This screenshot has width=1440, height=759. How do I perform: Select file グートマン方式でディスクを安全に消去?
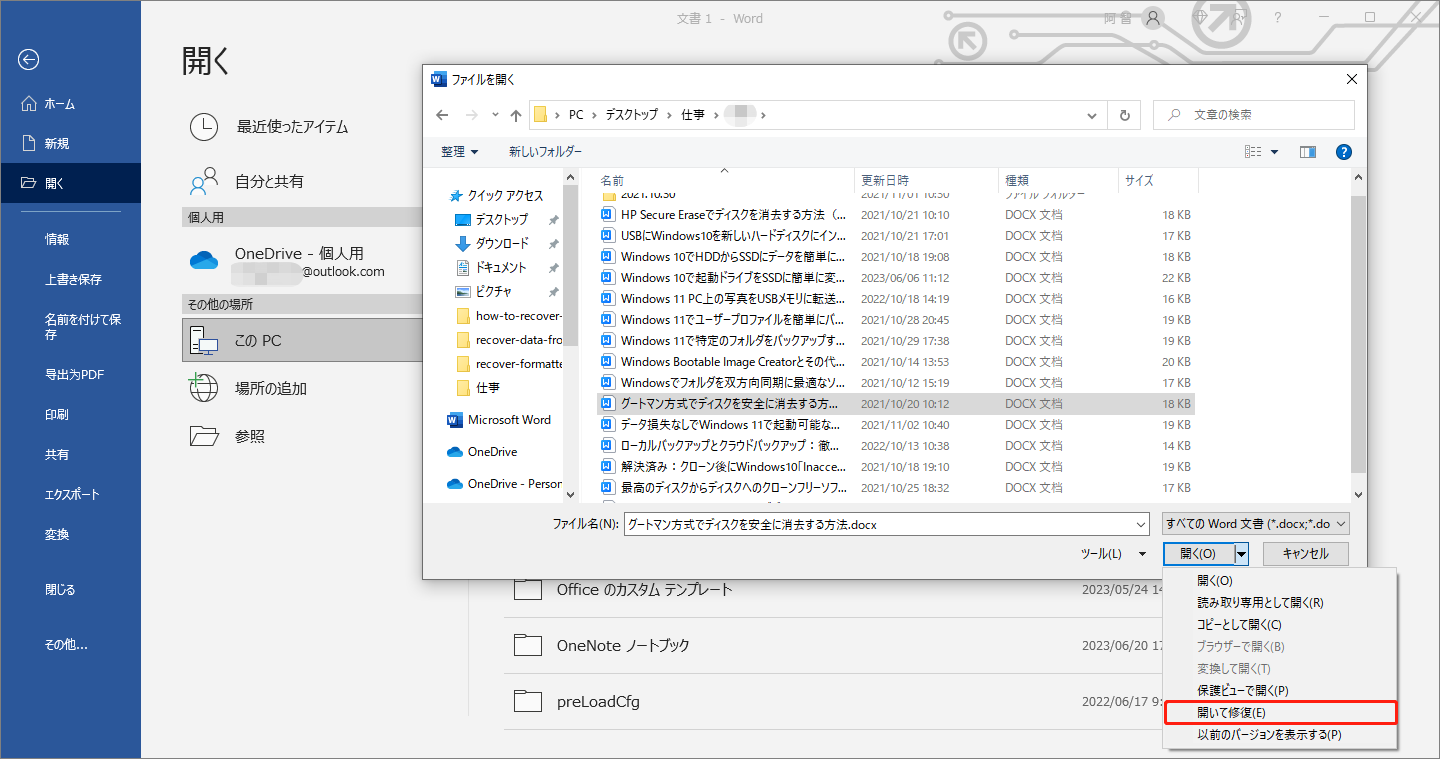pos(895,404)
